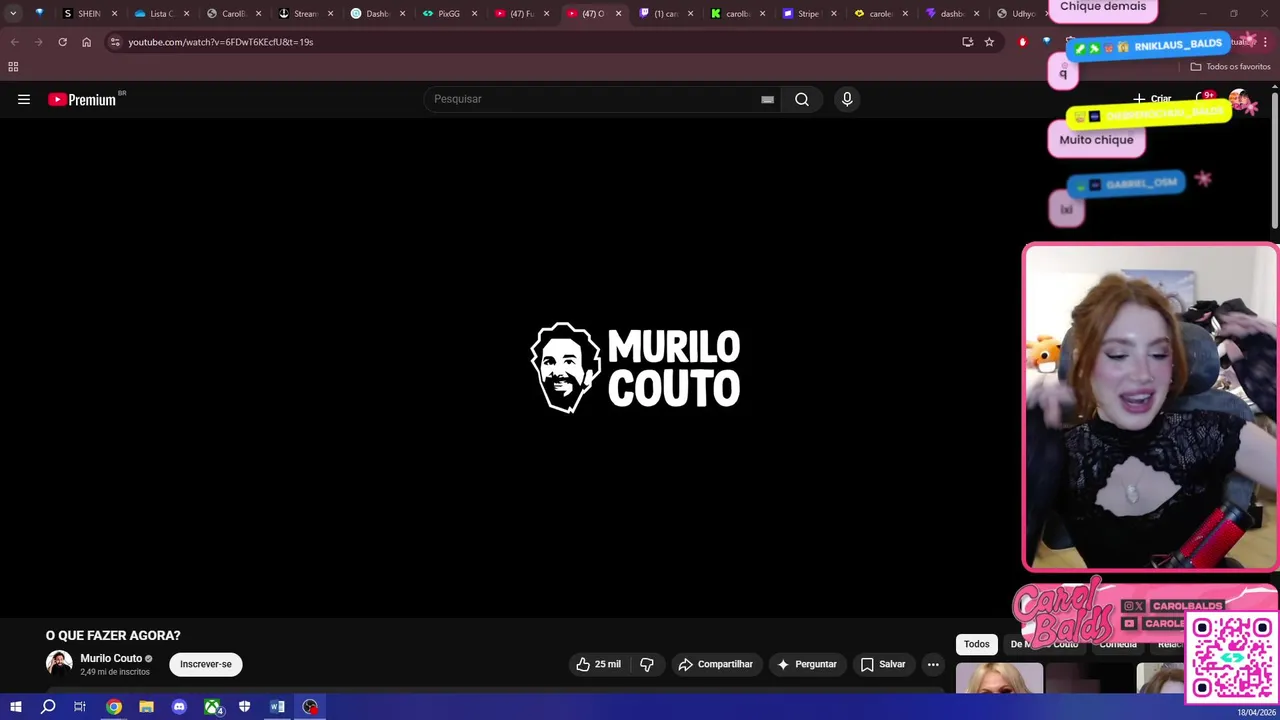
Task: Open the Perguntar ask button
Action: point(807,664)
